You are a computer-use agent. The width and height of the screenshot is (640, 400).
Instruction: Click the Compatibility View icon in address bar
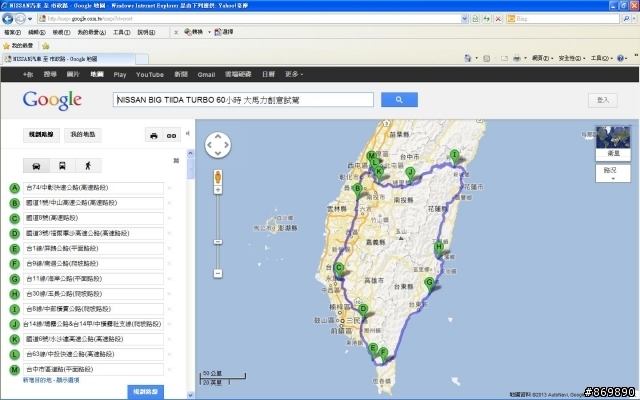point(475,19)
